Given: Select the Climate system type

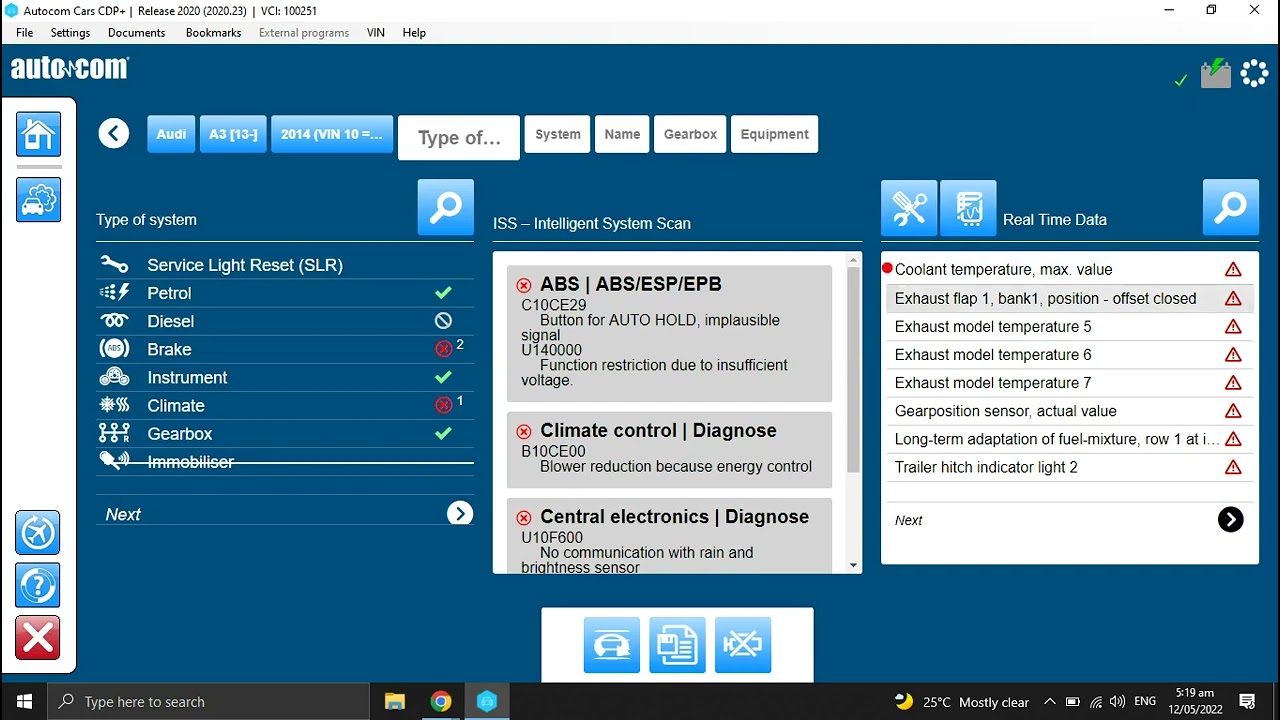Looking at the screenshot, I should (x=285, y=405).
